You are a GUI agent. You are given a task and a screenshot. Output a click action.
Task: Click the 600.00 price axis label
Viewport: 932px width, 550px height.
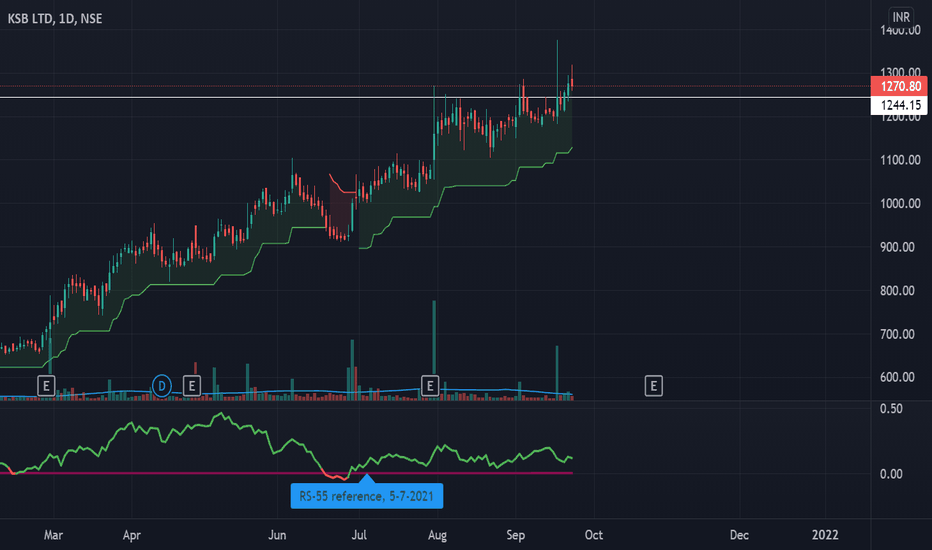point(900,377)
